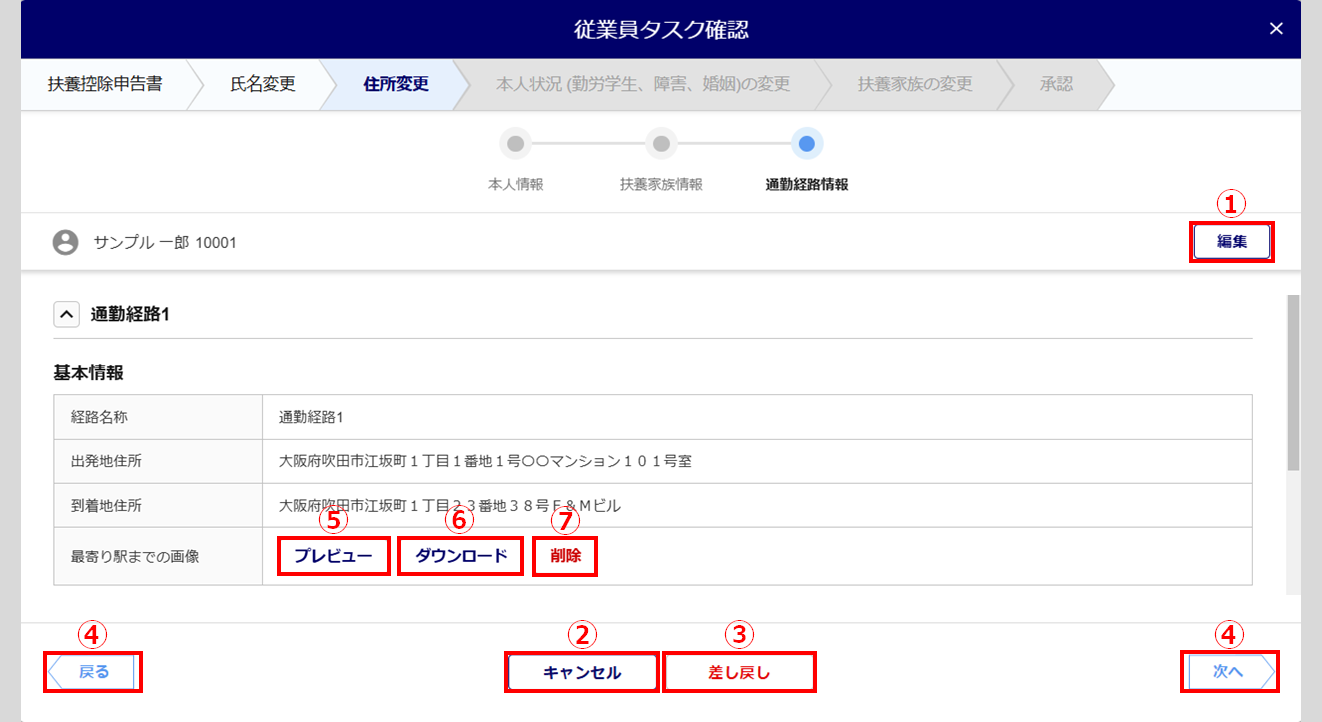Delete the image with 削除 button

(x=565, y=556)
